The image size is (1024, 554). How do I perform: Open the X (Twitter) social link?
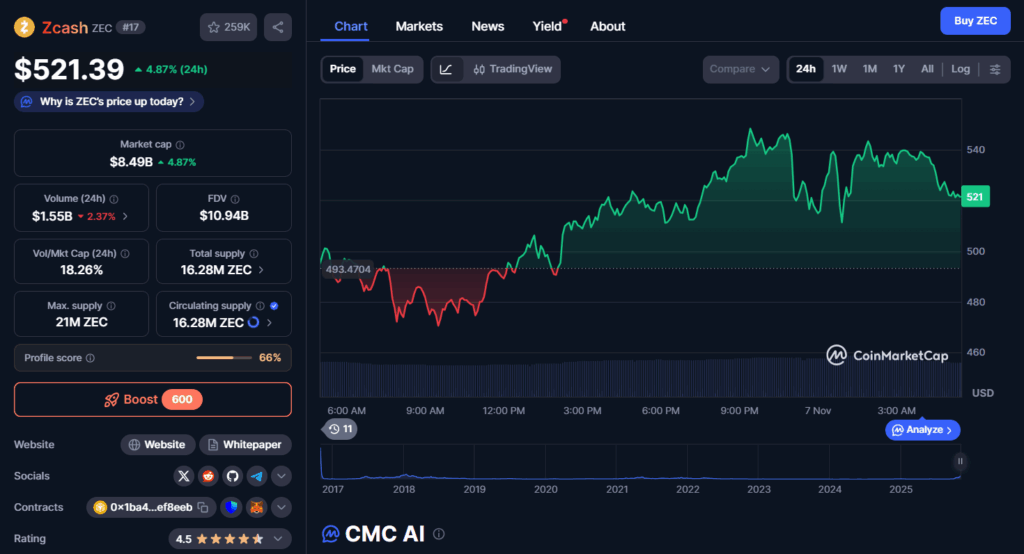tap(183, 476)
